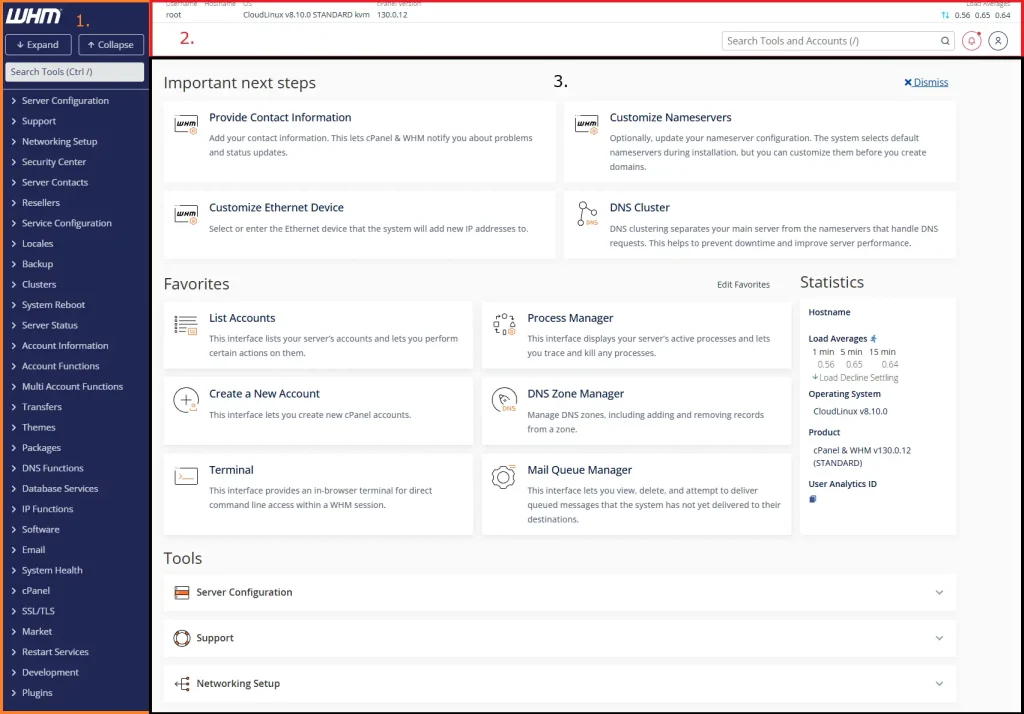Click the Customize Ethernet Device WHM icon
1024x714 pixels.
[x=186, y=214]
